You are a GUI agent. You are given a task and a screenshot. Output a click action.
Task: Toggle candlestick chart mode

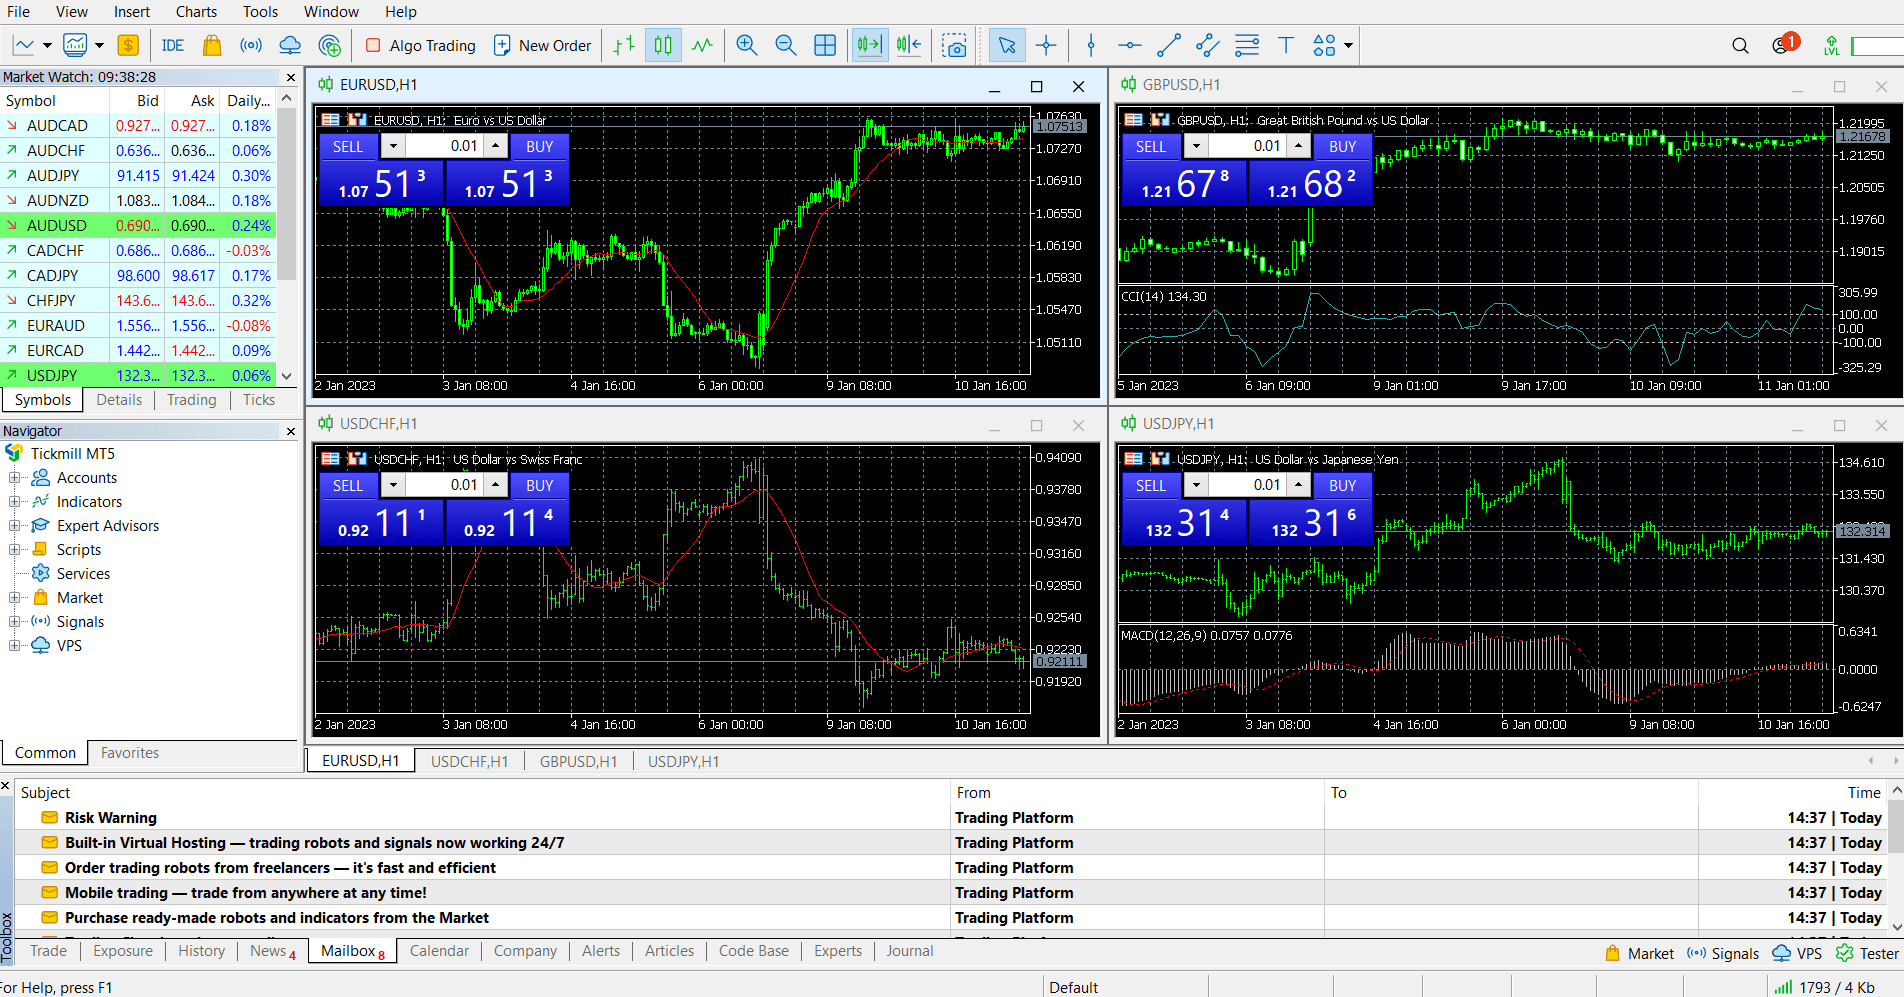tap(664, 46)
